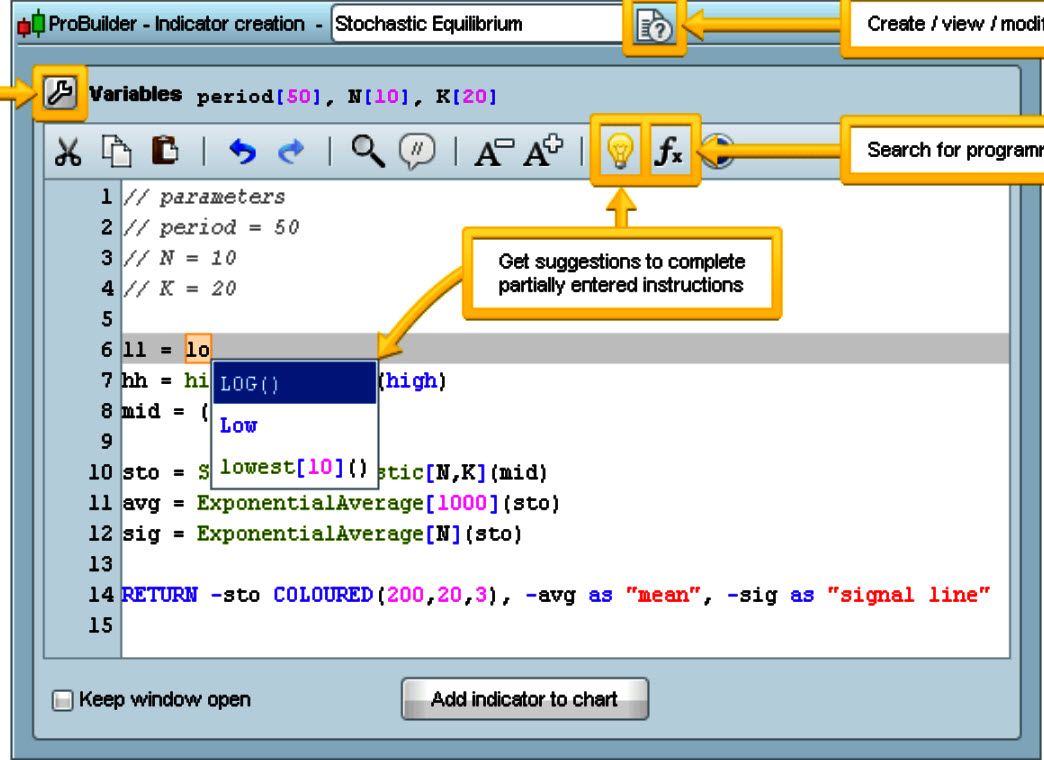This screenshot has width=1044, height=760.
Task: Increase font size with the A+ icon
Action: click(x=541, y=150)
